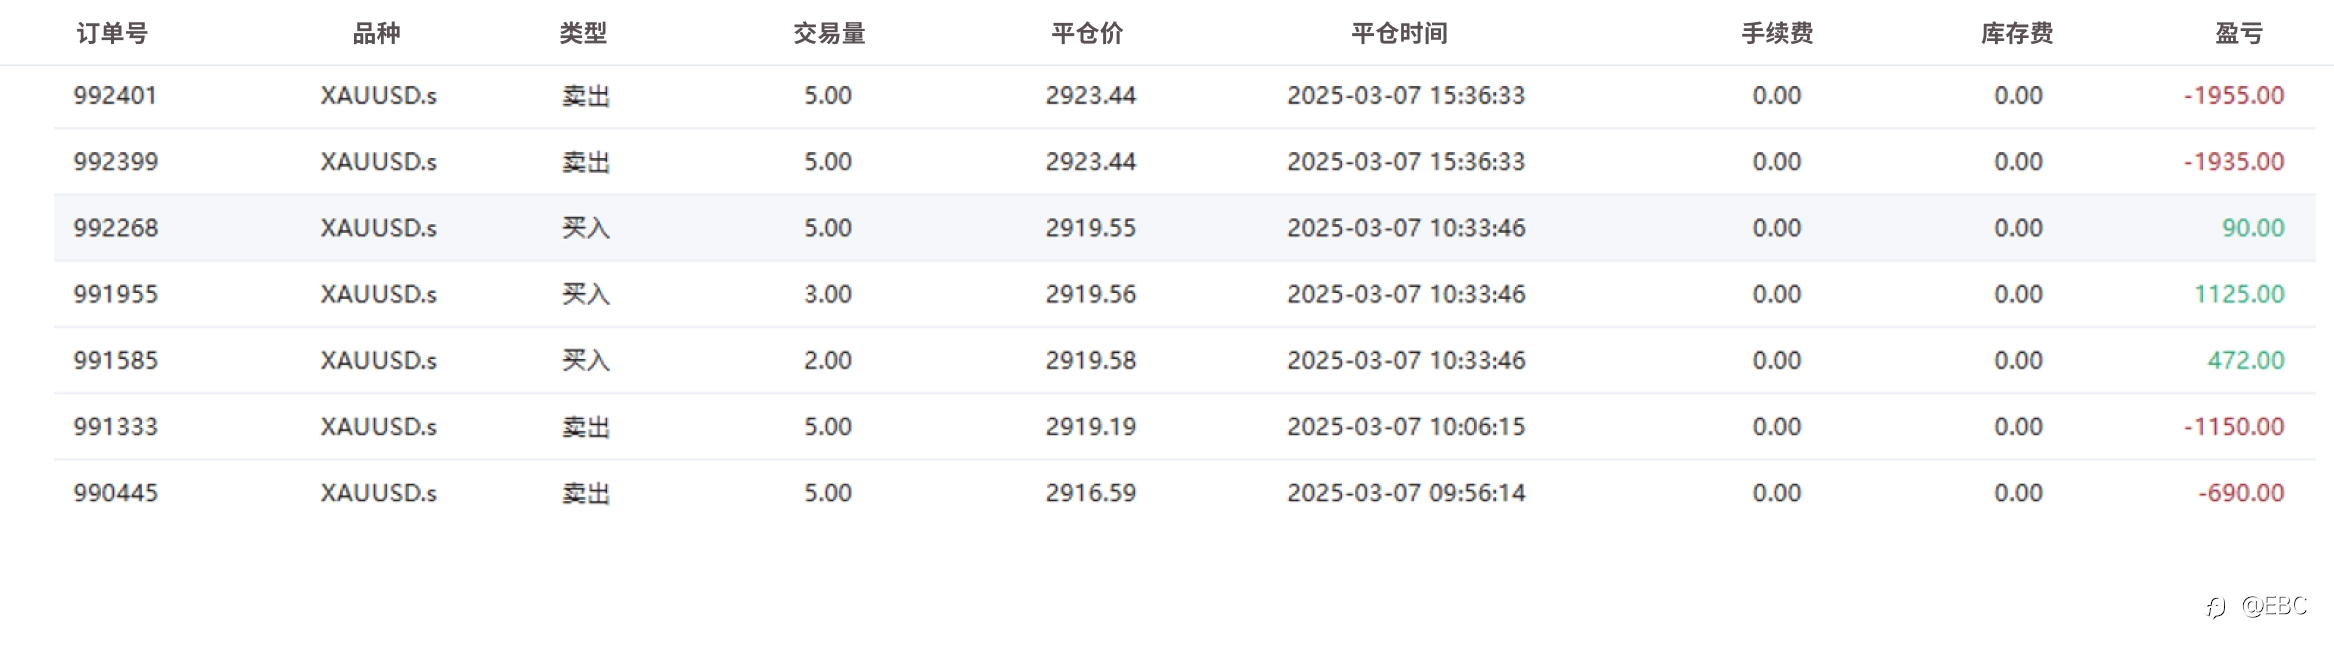Click the 类型 column header
The image size is (2334, 645).
(583, 34)
